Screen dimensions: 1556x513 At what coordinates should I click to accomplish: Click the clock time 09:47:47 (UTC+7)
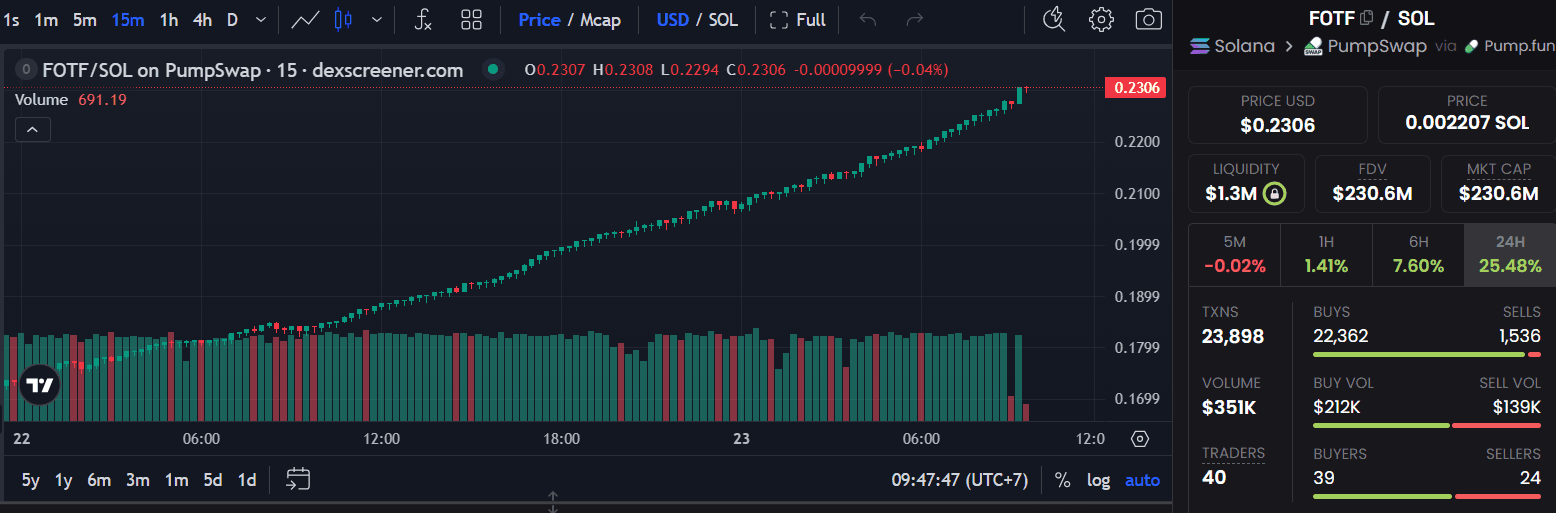point(960,480)
